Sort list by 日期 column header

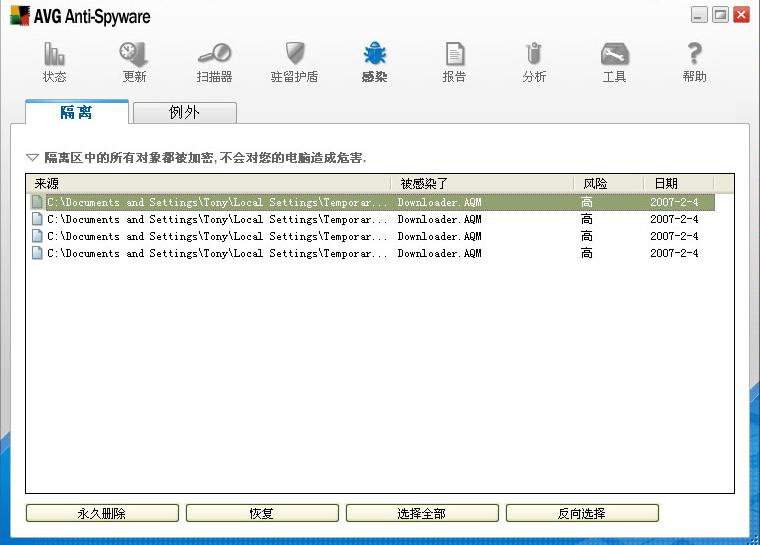679,183
